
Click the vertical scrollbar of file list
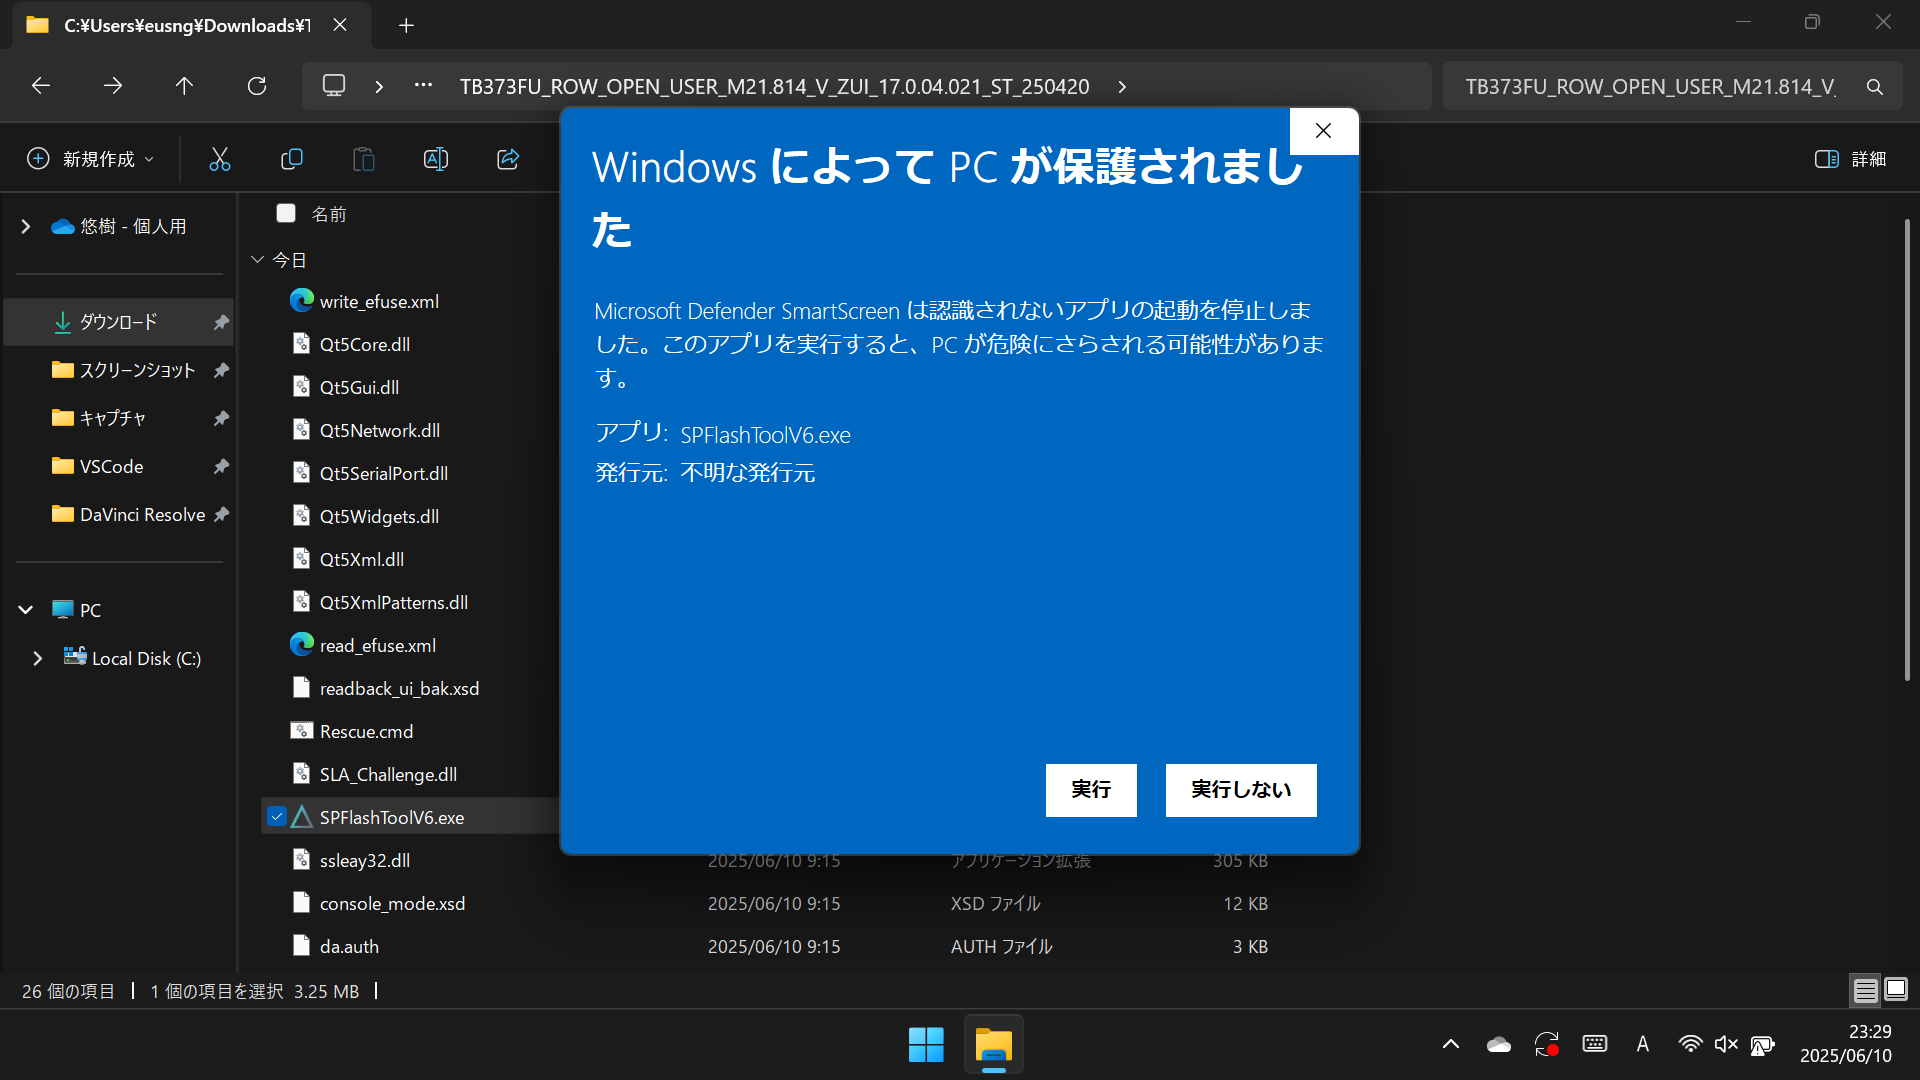[x=1907, y=450]
